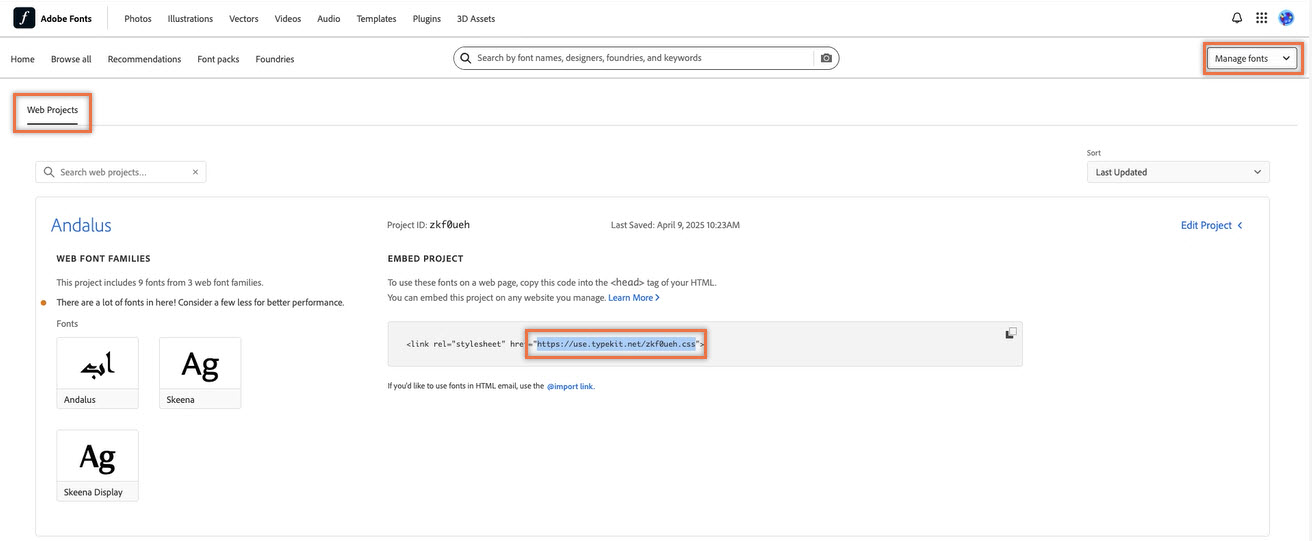Open the Skeena Display font thumbnail

coord(98,465)
